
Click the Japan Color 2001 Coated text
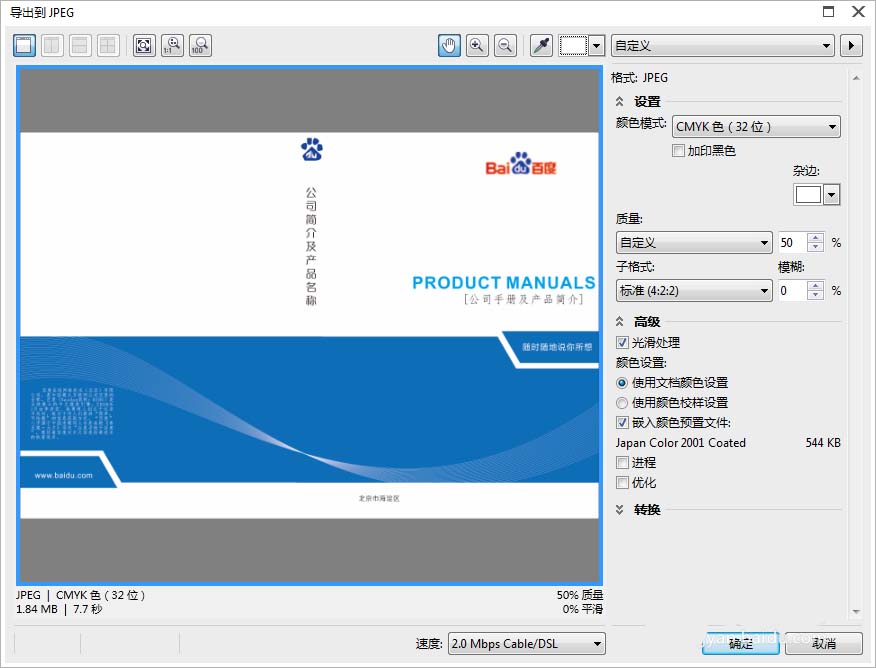[x=680, y=443]
